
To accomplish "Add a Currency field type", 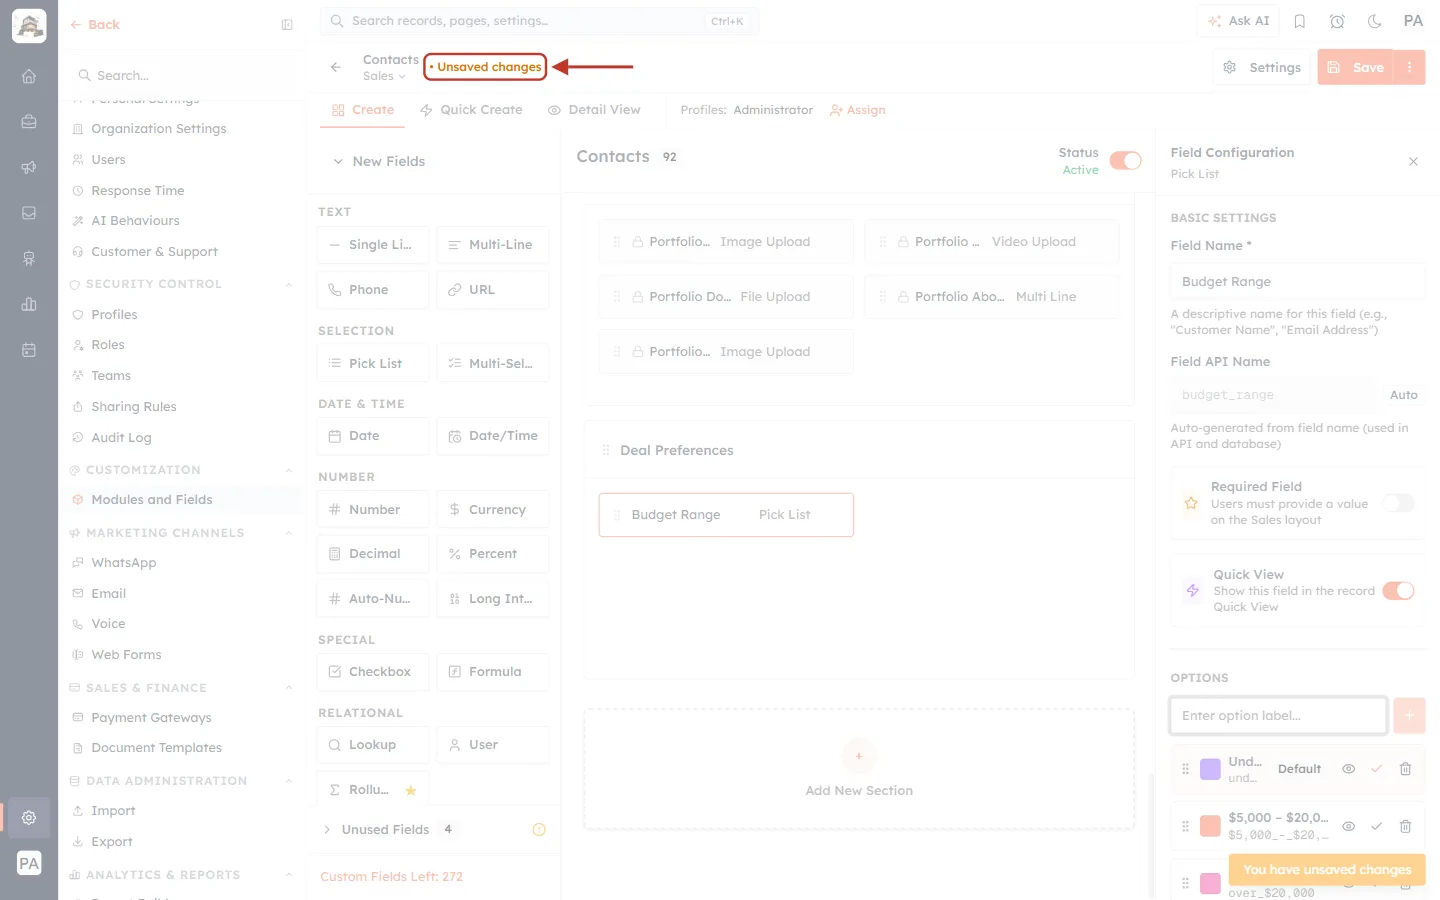I will (x=493, y=509).
